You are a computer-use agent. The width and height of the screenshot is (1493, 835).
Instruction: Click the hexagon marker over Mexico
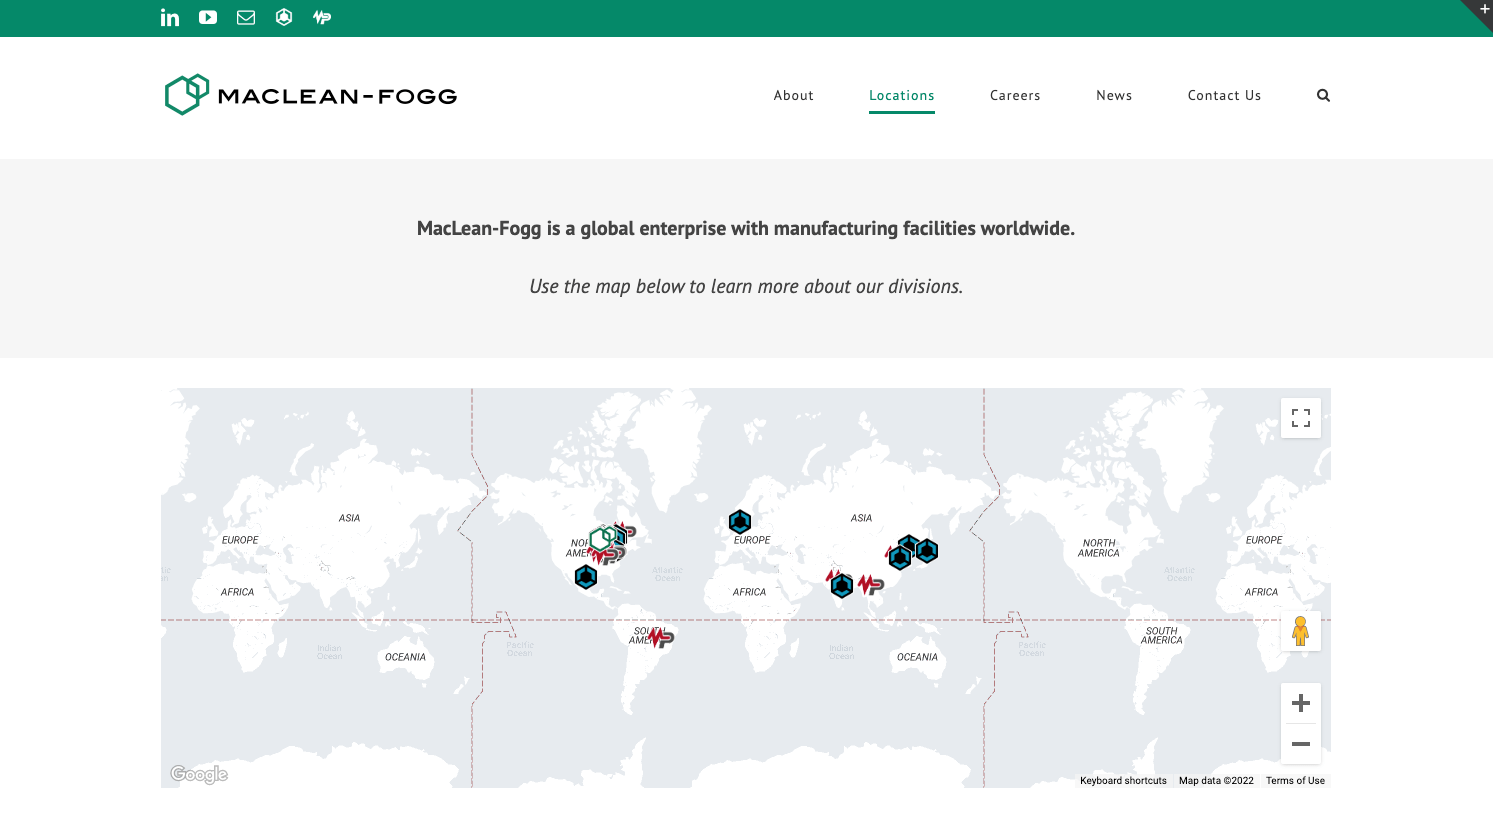(x=586, y=577)
